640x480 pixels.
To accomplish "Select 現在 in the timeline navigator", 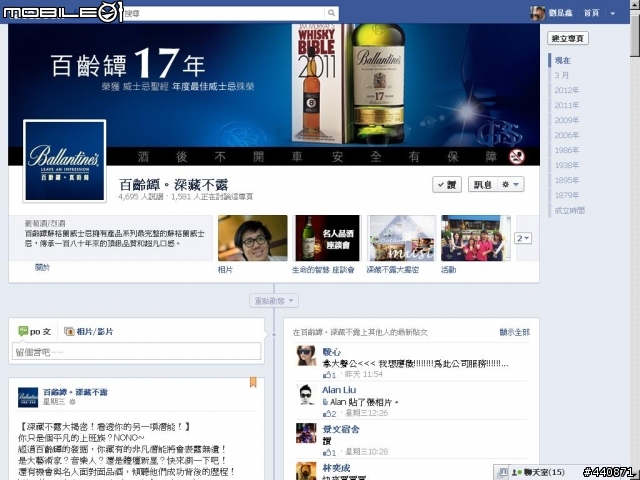I will pyautogui.click(x=562, y=60).
